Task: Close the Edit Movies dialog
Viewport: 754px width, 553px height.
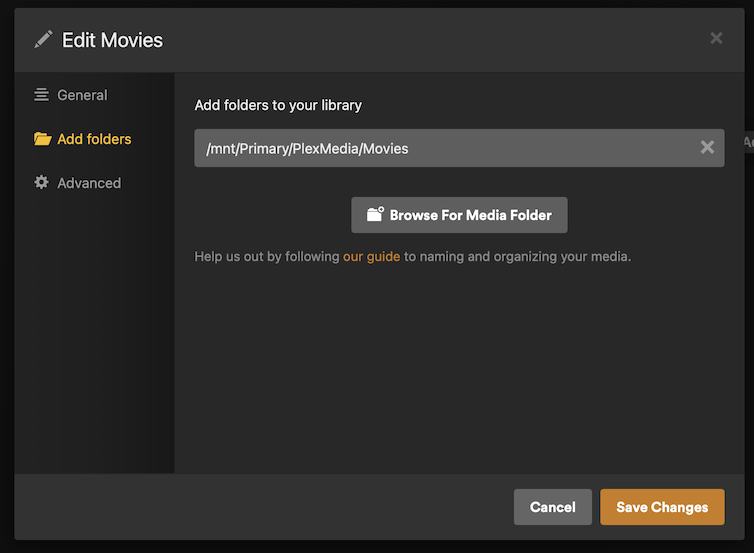Action: click(x=716, y=38)
